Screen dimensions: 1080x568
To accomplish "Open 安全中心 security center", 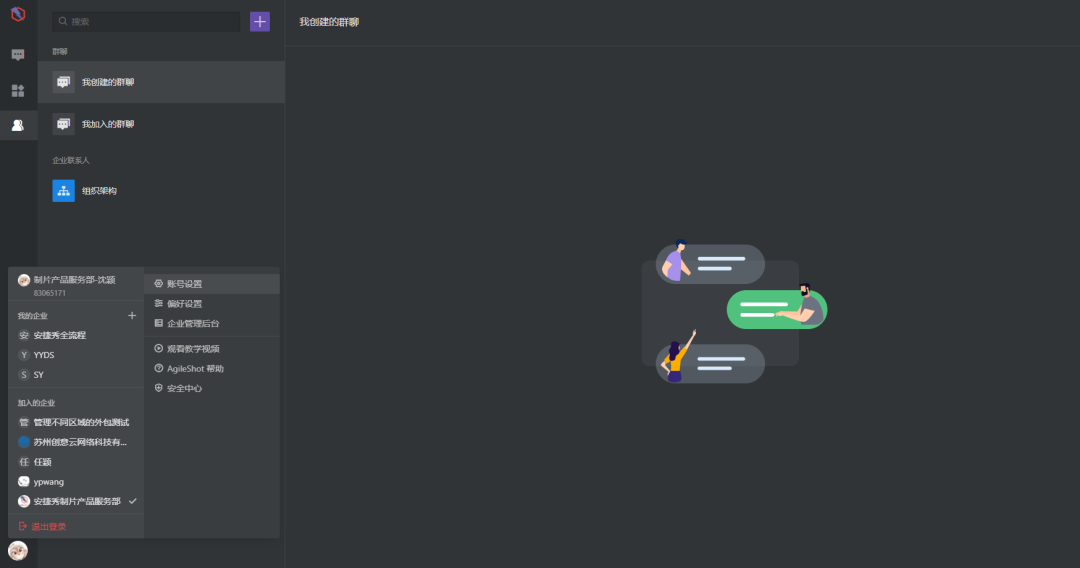I will coord(184,388).
